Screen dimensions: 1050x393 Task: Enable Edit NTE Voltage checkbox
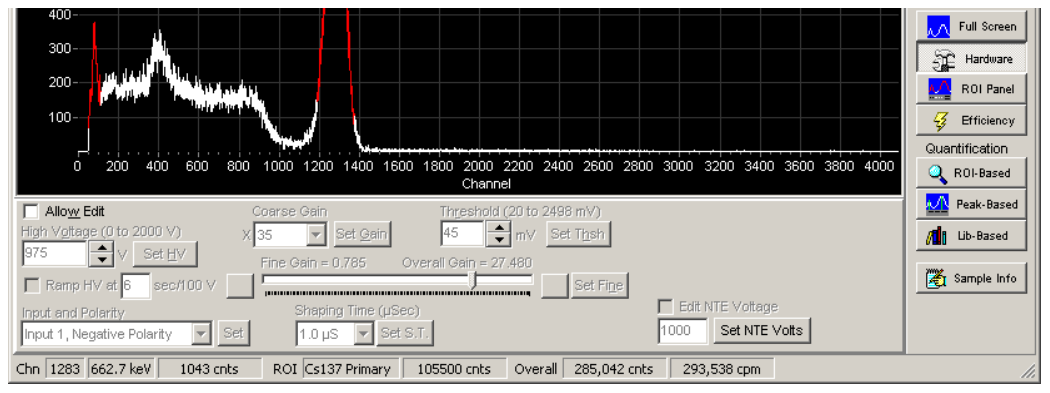tap(666, 307)
